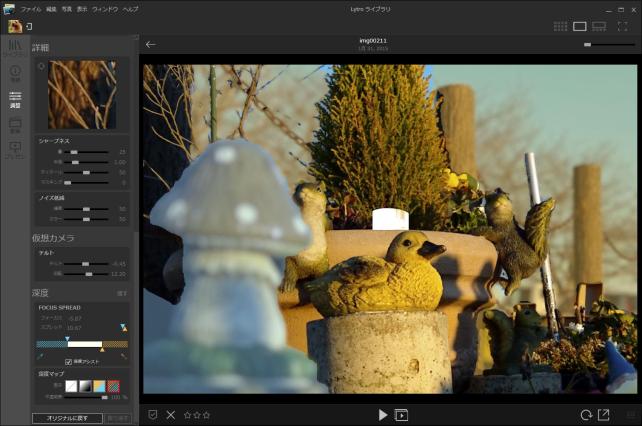Rotate the image with the rotate icon
The height and width of the screenshot is (426, 642).
(x=585, y=415)
